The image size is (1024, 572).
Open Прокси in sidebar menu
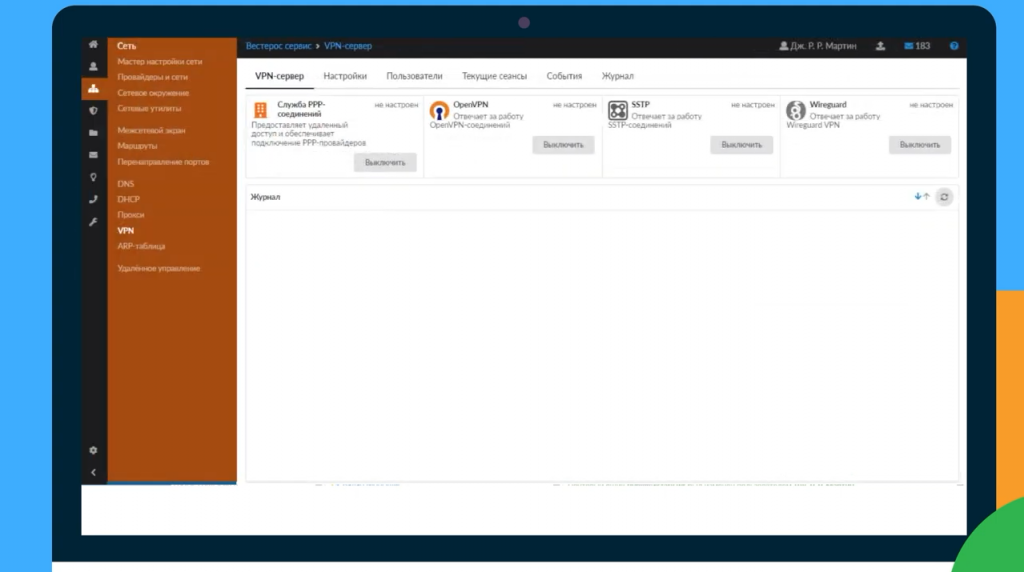click(131, 215)
